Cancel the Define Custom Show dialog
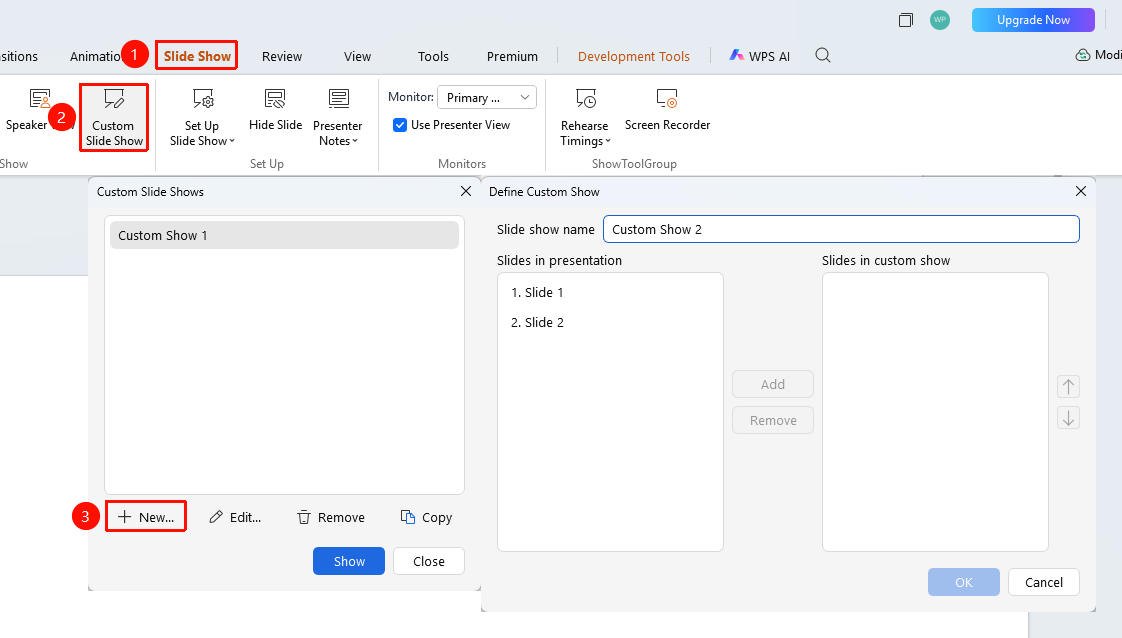 click(1044, 582)
